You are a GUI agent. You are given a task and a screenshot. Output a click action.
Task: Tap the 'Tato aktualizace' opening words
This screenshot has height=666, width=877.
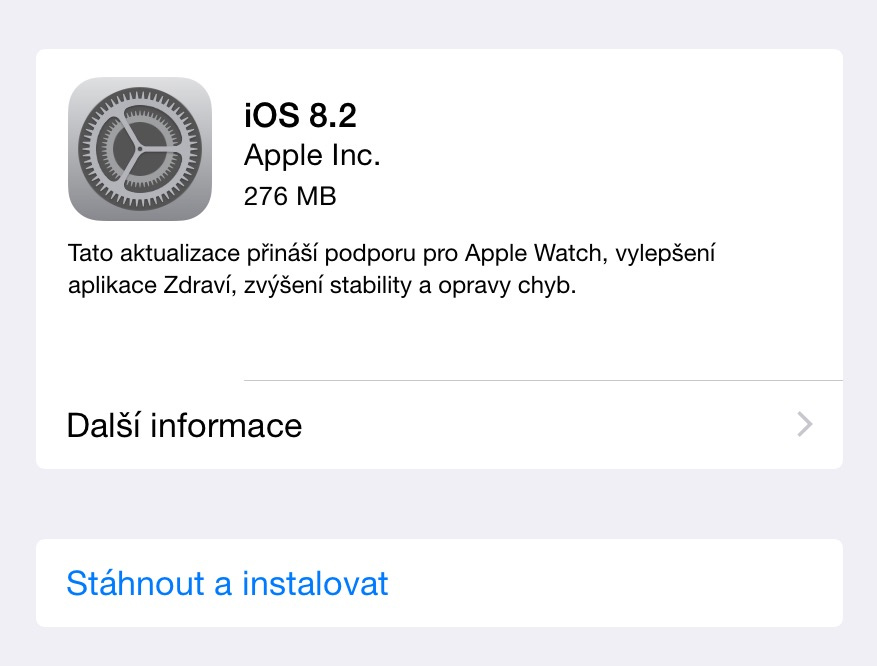click(x=154, y=253)
